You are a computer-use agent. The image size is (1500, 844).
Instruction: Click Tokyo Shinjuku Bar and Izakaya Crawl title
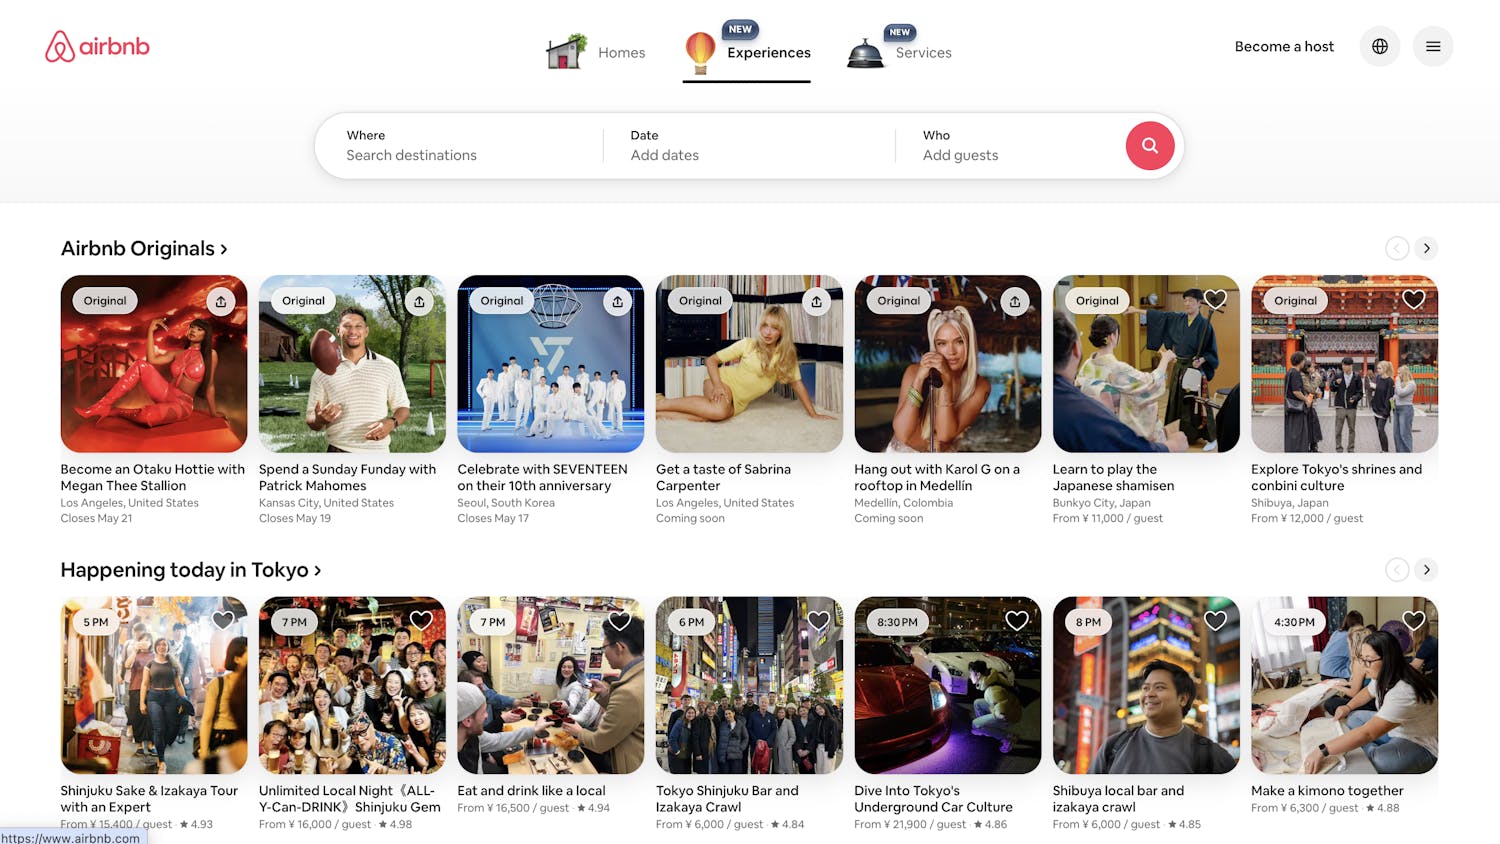(x=727, y=799)
